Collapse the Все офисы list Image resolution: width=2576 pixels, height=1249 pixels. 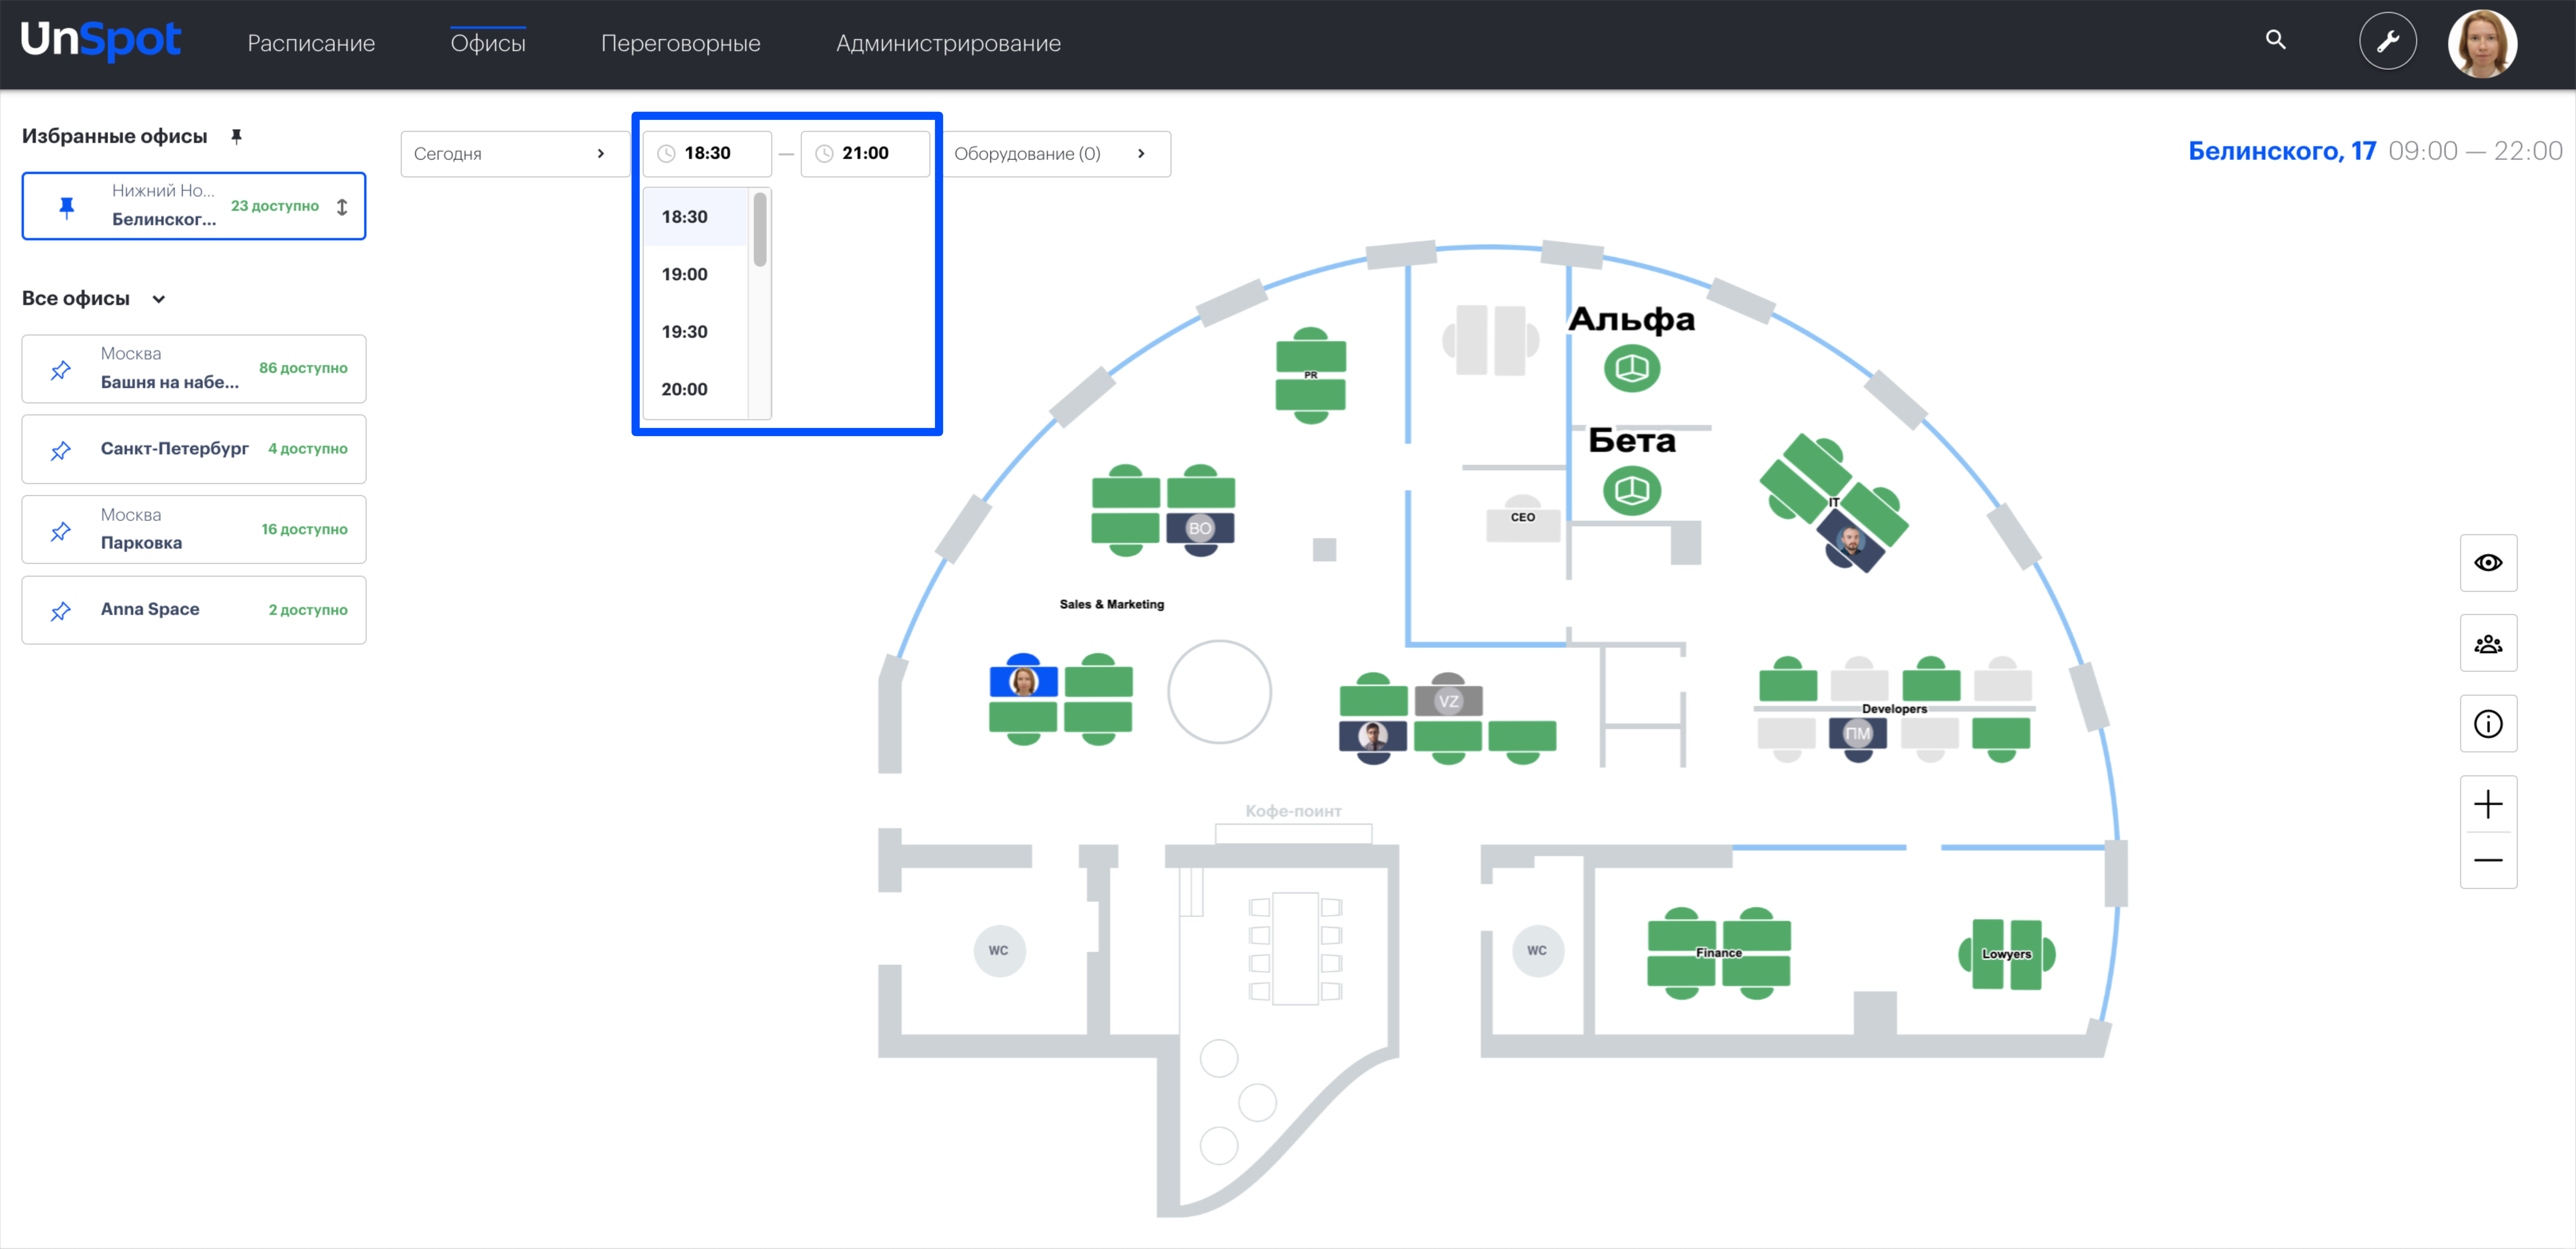pos(158,299)
